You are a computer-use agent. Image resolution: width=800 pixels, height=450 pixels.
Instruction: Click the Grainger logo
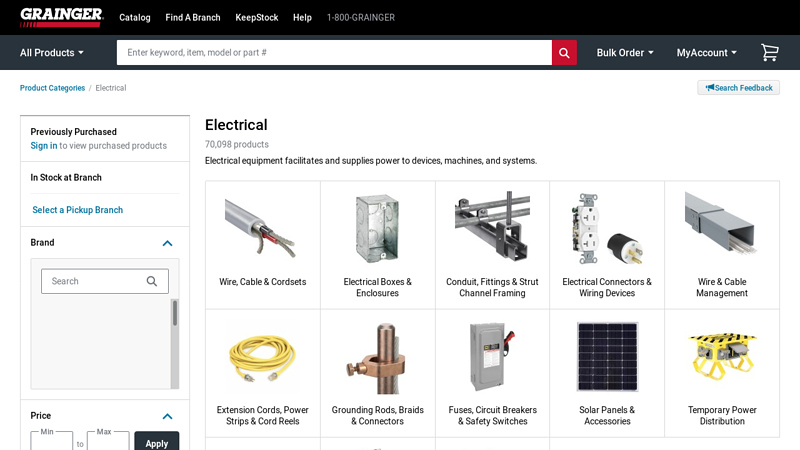[61, 17]
